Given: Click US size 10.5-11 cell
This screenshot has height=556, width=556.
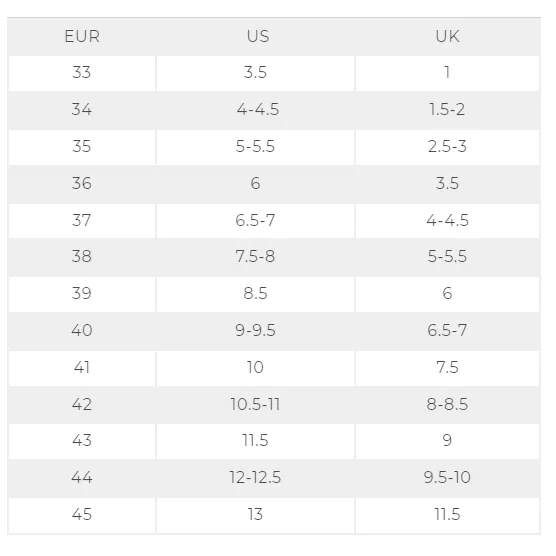Looking at the screenshot, I should coord(255,405).
